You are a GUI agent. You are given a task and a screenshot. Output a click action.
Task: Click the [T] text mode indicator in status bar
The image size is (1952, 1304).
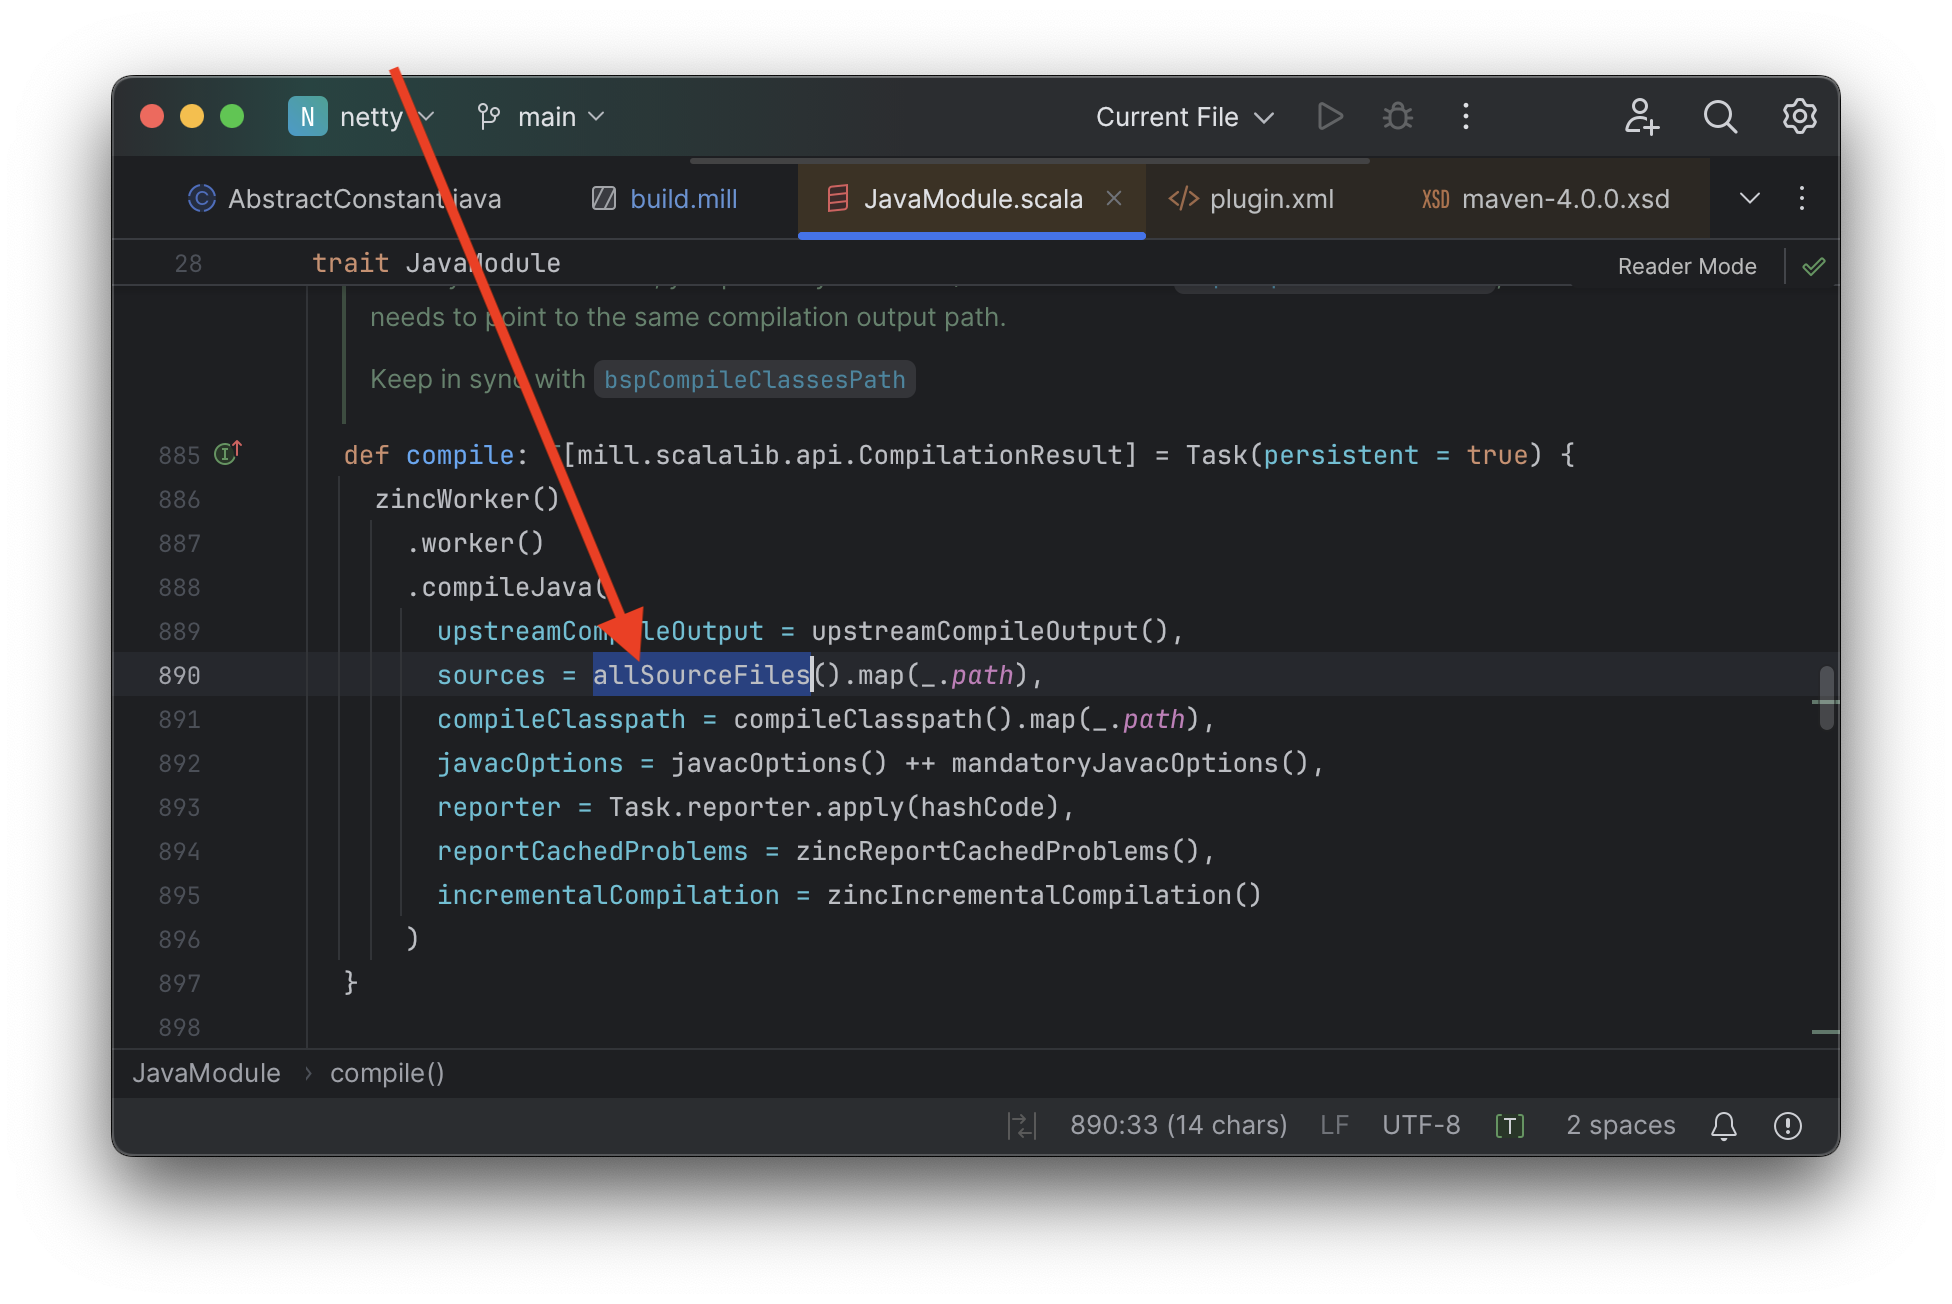[1509, 1125]
